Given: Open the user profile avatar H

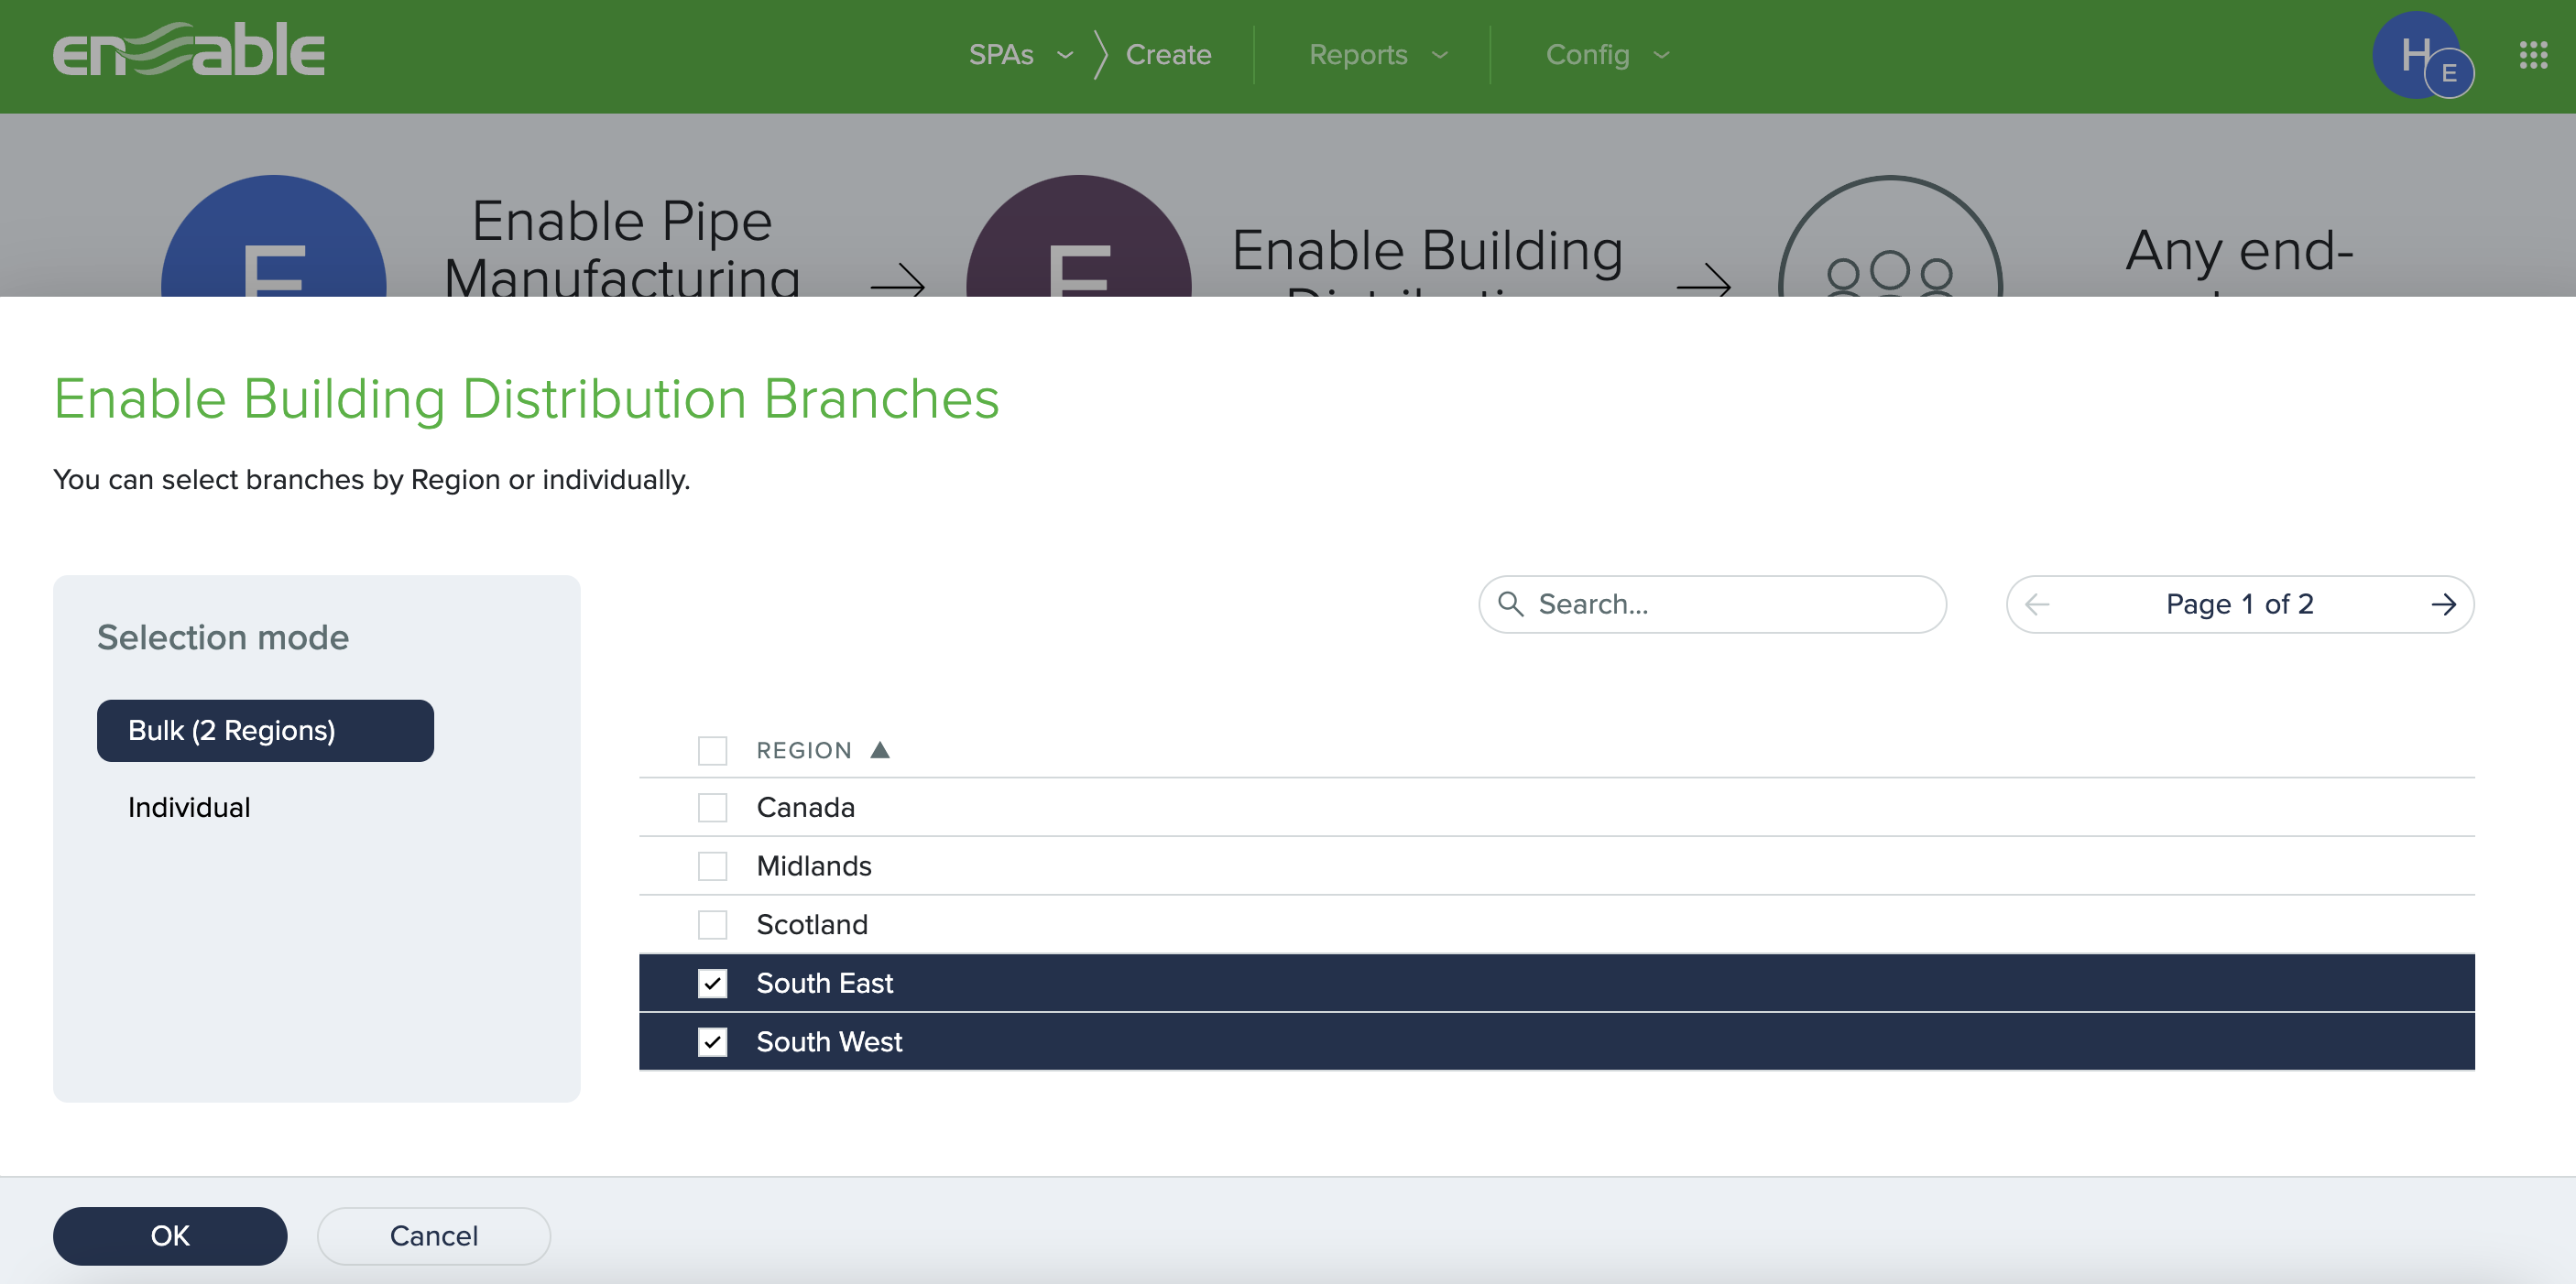Looking at the screenshot, I should [2417, 55].
